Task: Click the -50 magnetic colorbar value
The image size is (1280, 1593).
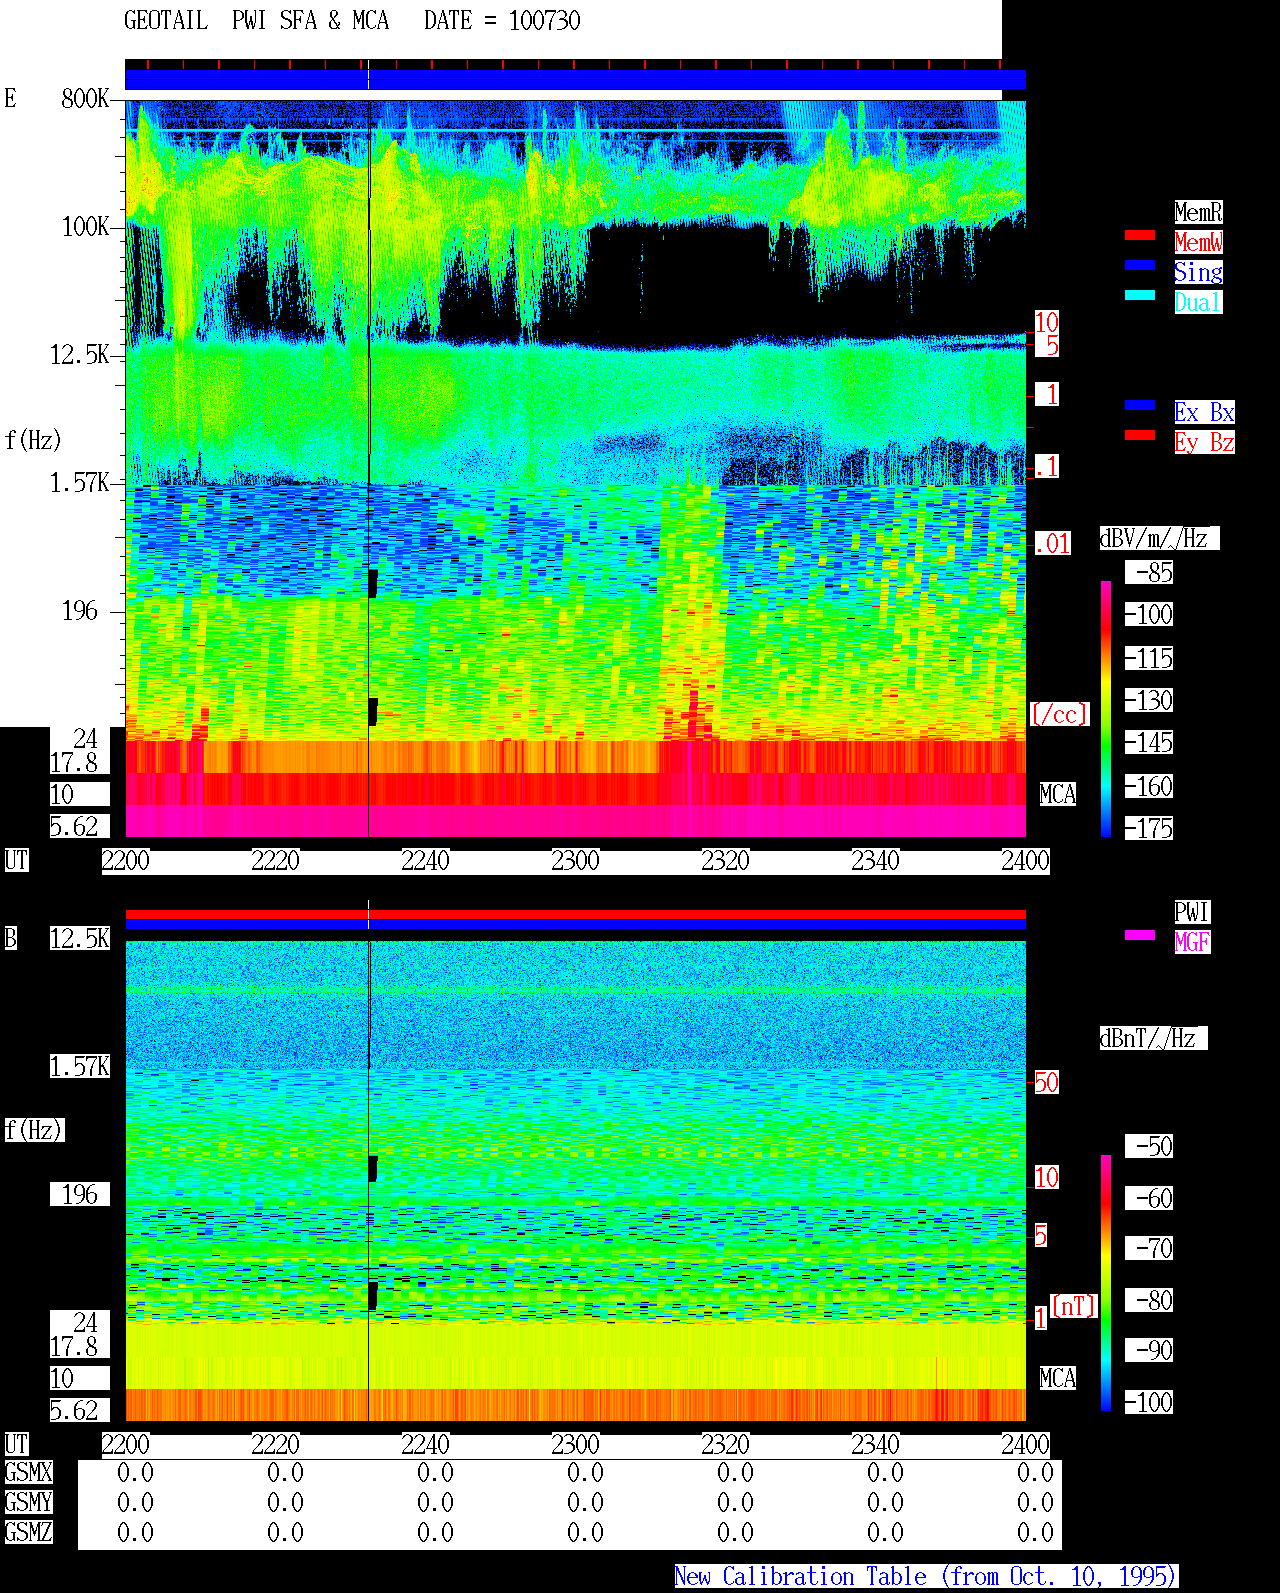Action: tap(1149, 1146)
